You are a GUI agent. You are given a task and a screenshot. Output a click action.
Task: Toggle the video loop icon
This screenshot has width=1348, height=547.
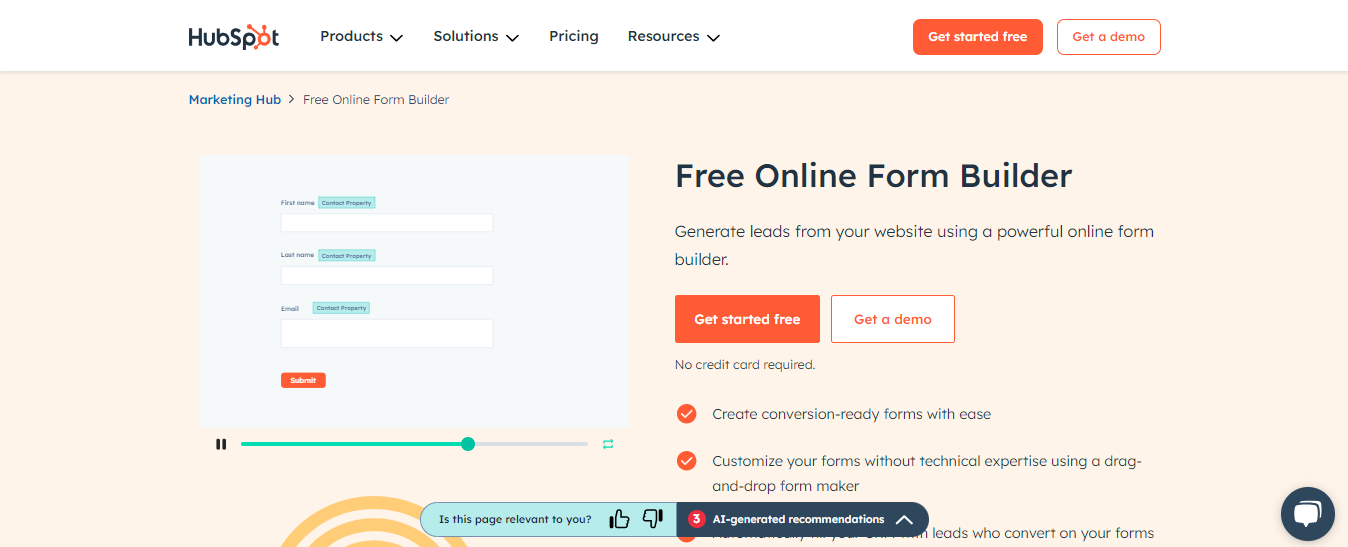[608, 444]
